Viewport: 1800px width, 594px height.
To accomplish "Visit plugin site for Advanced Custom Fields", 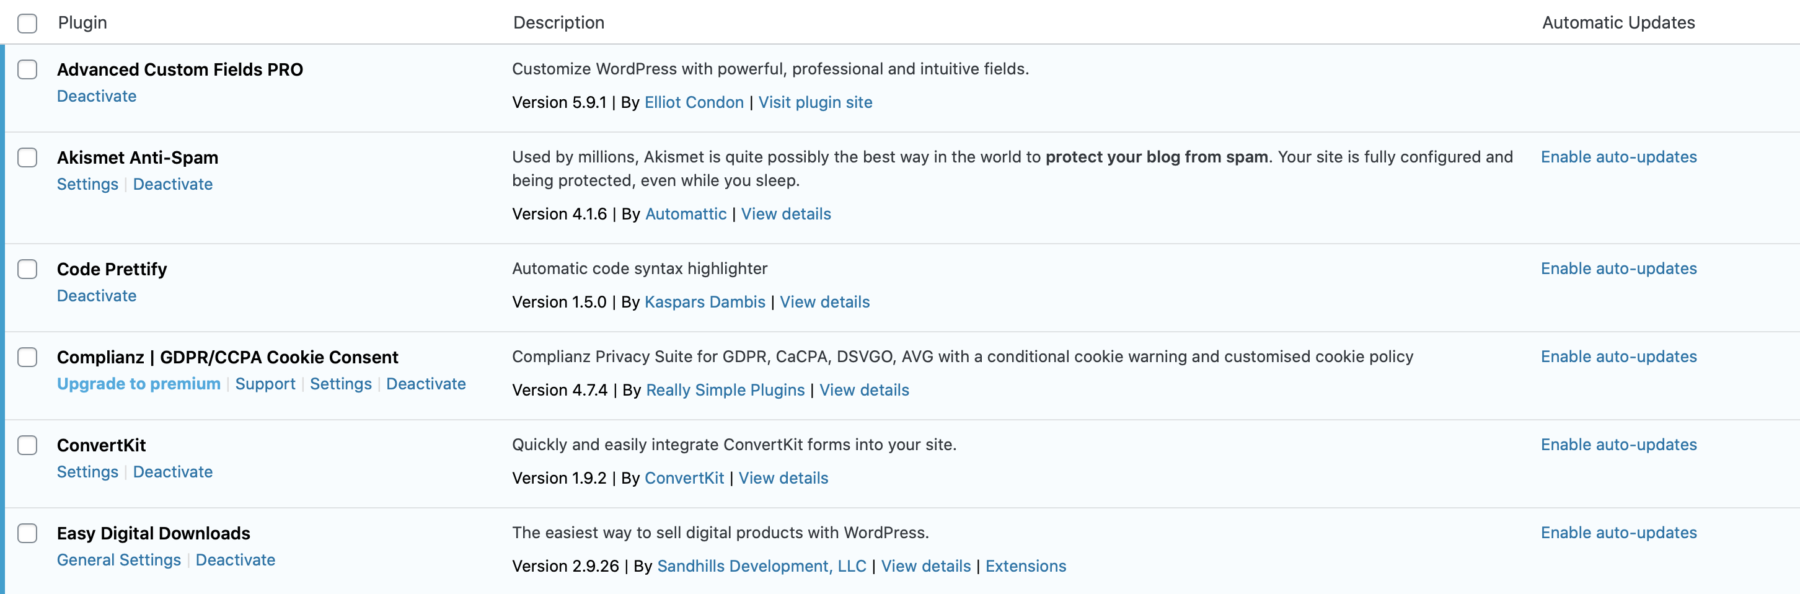I will click(815, 102).
